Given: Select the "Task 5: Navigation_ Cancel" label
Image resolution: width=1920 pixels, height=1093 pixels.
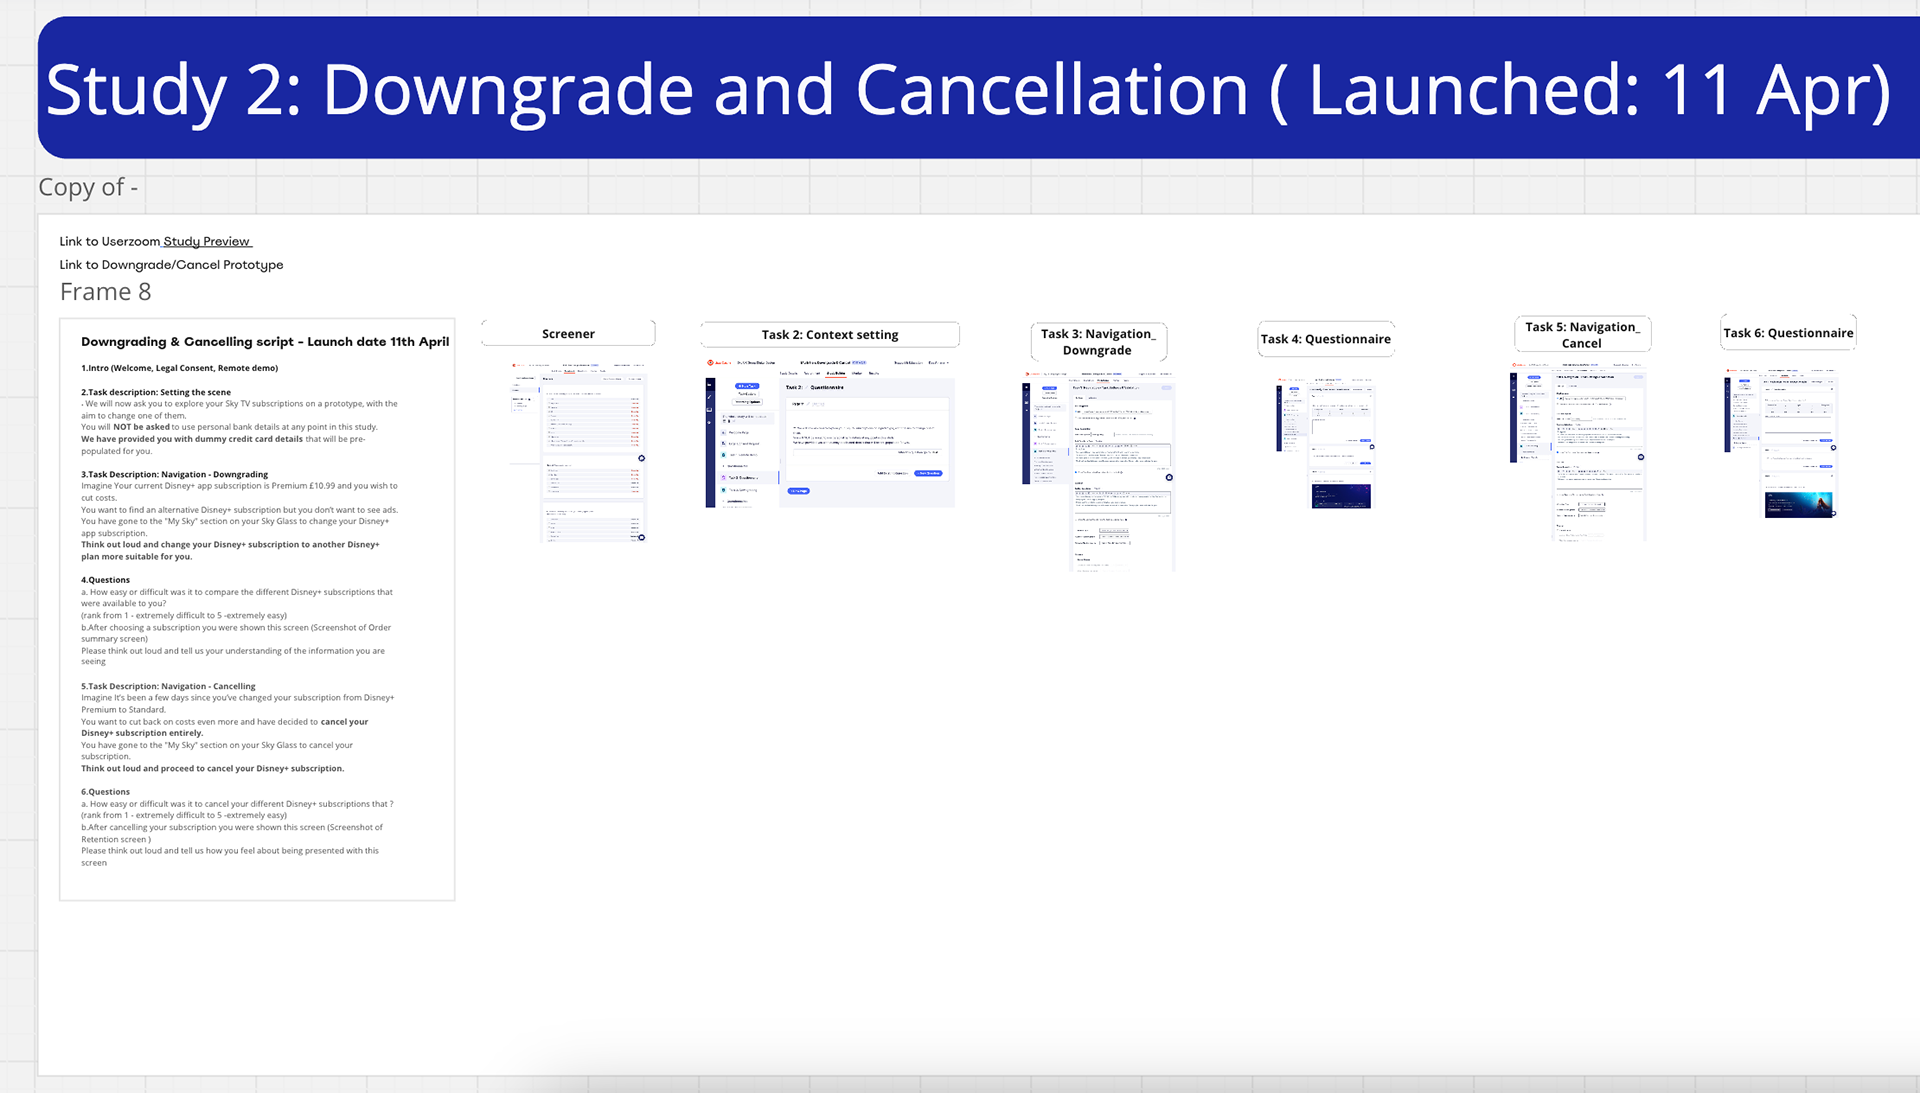Looking at the screenshot, I should [x=1582, y=334].
